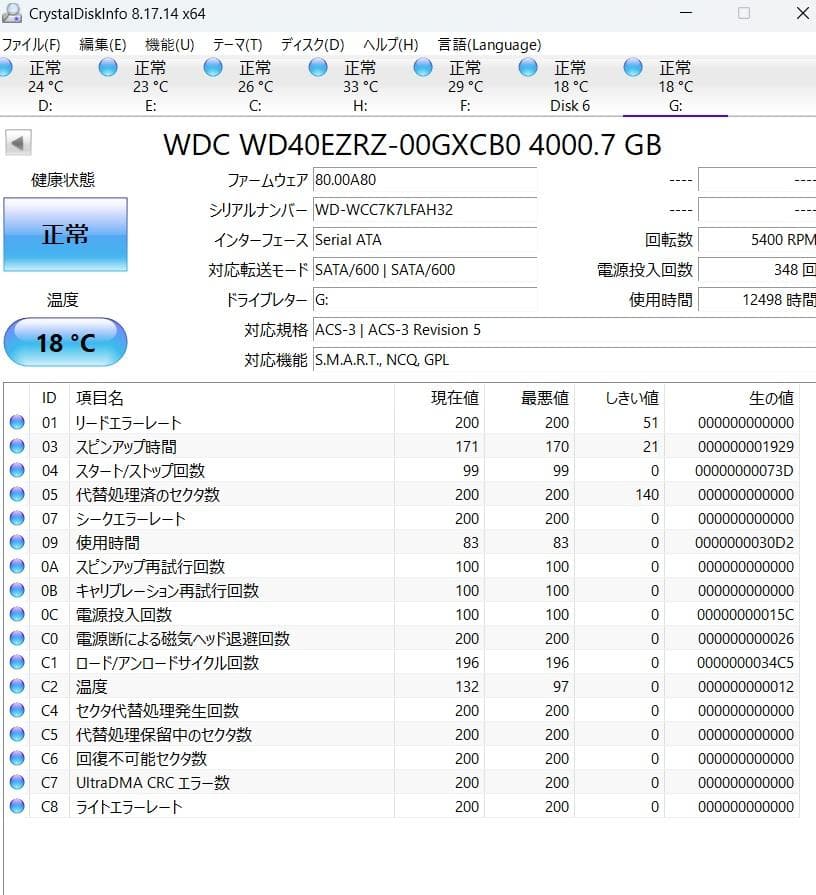This screenshot has width=816, height=895.
Task: Open the テーマ(T) menu
Action: tap(237, 45)
